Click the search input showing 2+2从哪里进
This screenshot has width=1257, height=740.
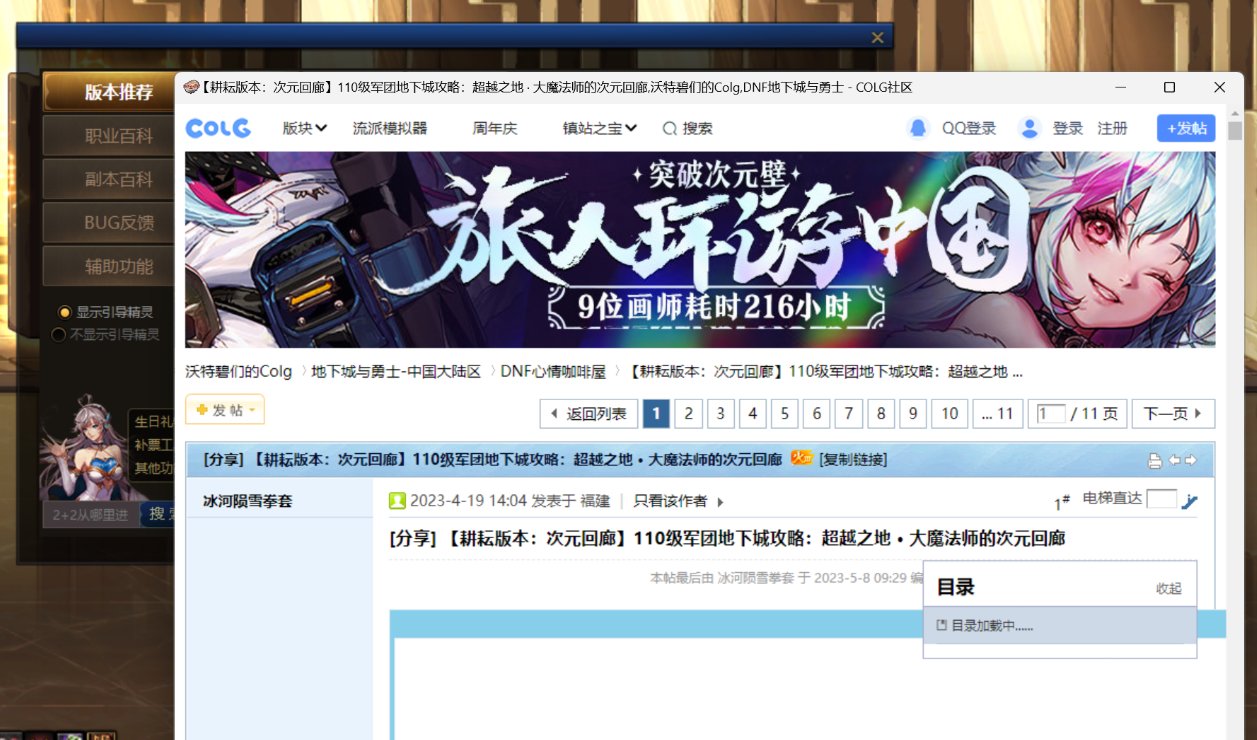pyautogui.click(x=91, y=515)
